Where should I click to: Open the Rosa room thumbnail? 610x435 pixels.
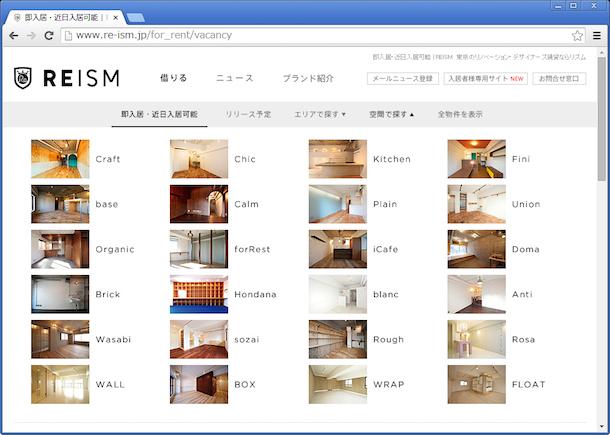477,339
